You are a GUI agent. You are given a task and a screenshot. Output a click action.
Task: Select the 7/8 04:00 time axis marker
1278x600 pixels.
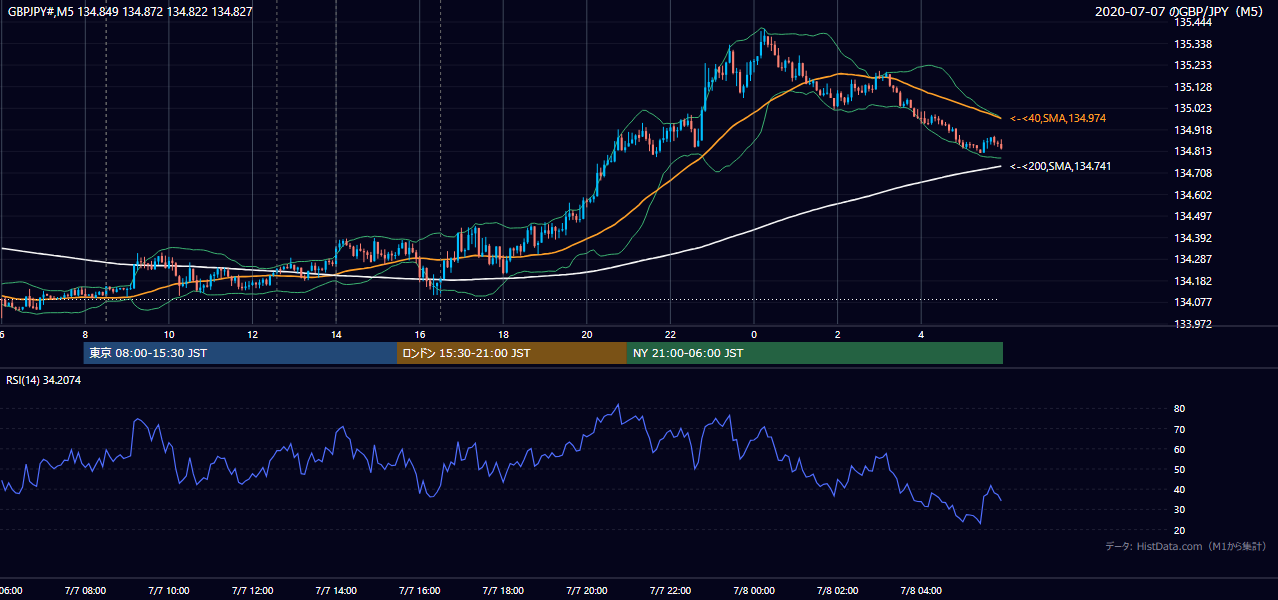coord(923,591)
